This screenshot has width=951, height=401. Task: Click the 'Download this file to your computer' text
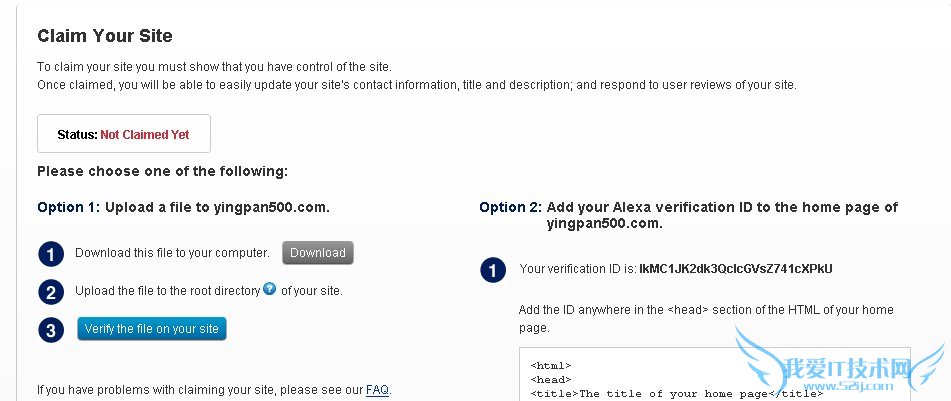click(172, 253)
